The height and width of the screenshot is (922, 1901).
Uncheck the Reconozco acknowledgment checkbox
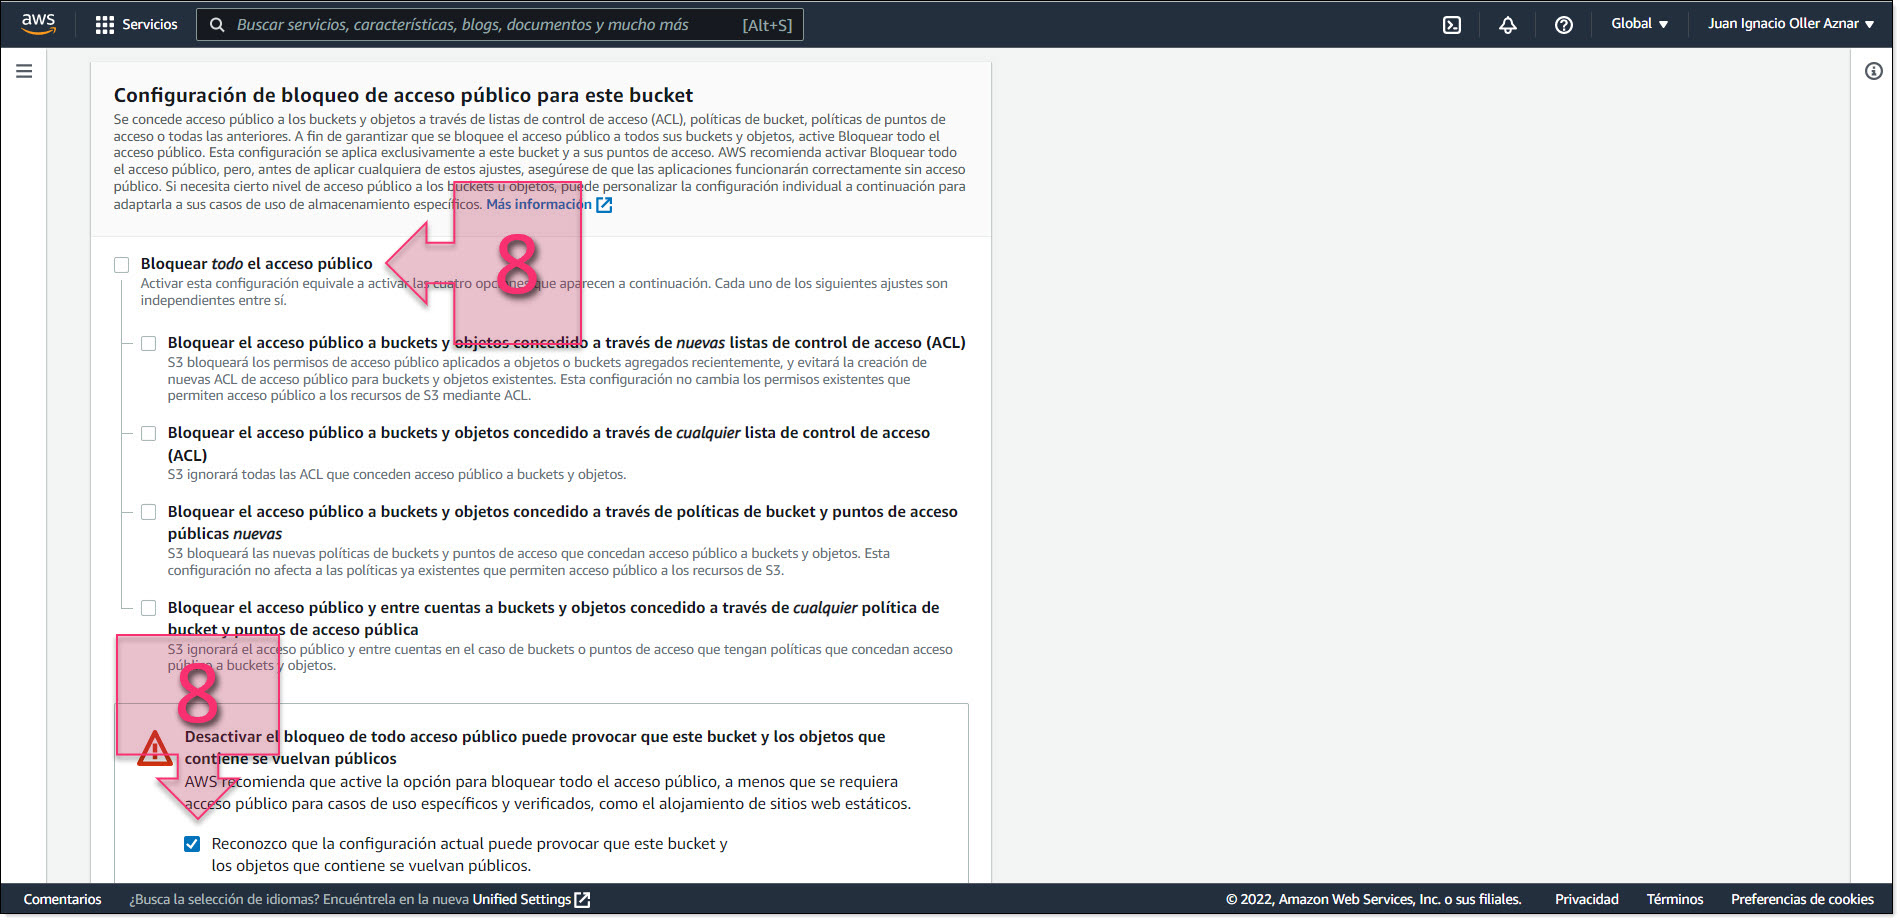(191, 843)
